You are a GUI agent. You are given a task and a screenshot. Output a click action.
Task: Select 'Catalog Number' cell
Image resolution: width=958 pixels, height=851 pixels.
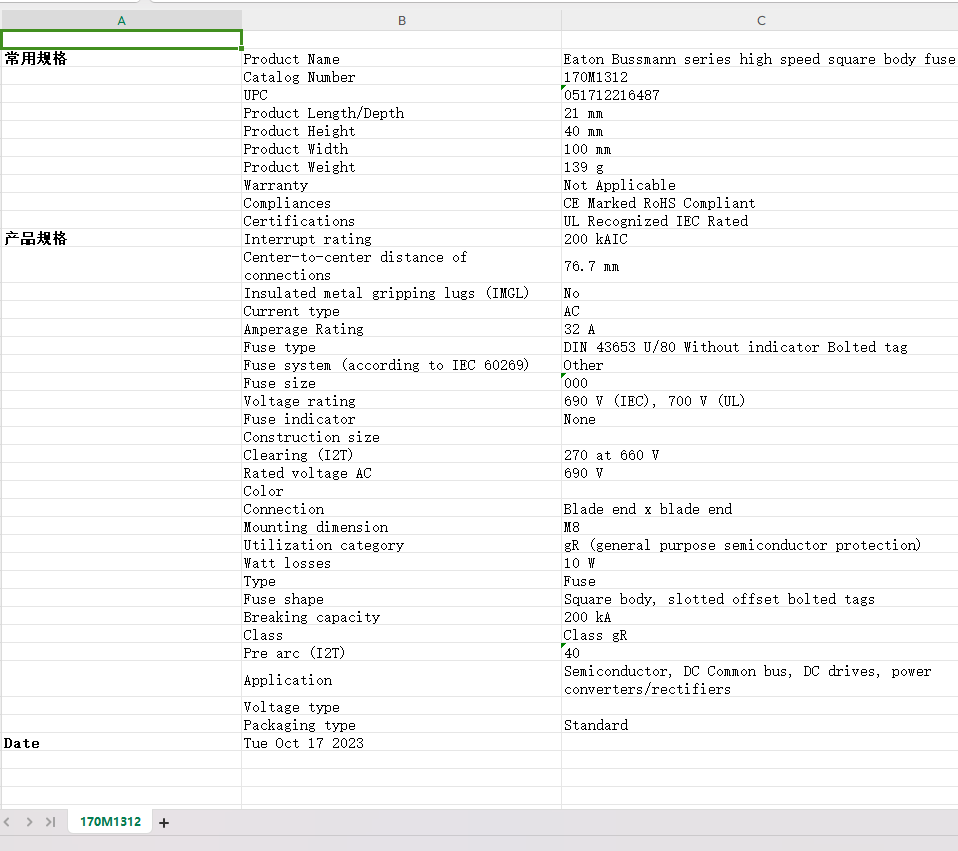pos(401,76)
